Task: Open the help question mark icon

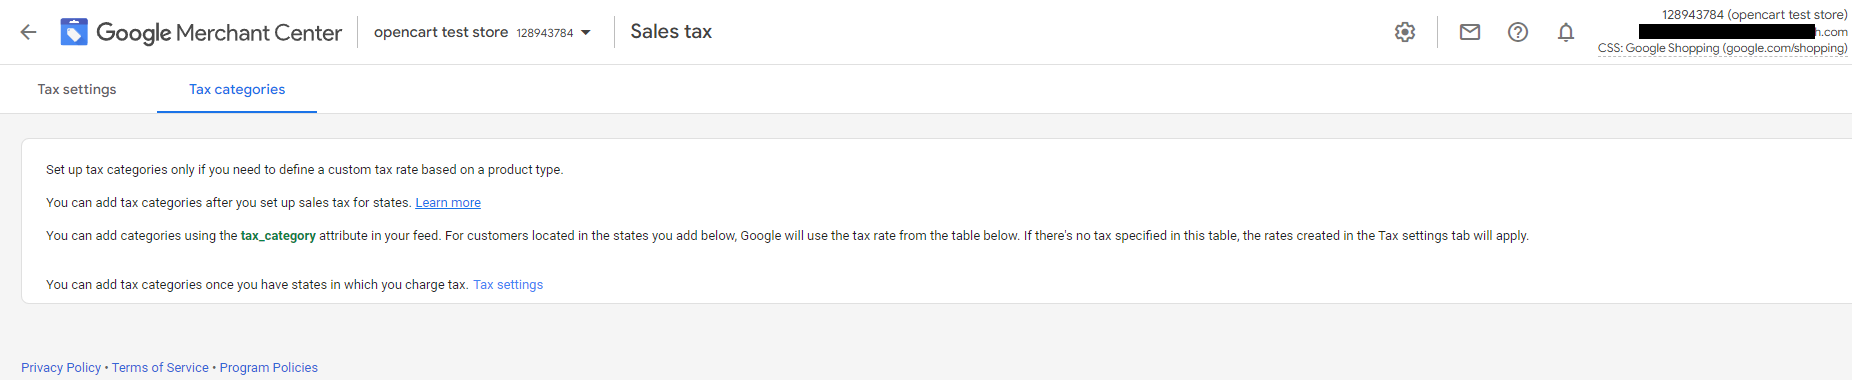Action: [1518, 32]
